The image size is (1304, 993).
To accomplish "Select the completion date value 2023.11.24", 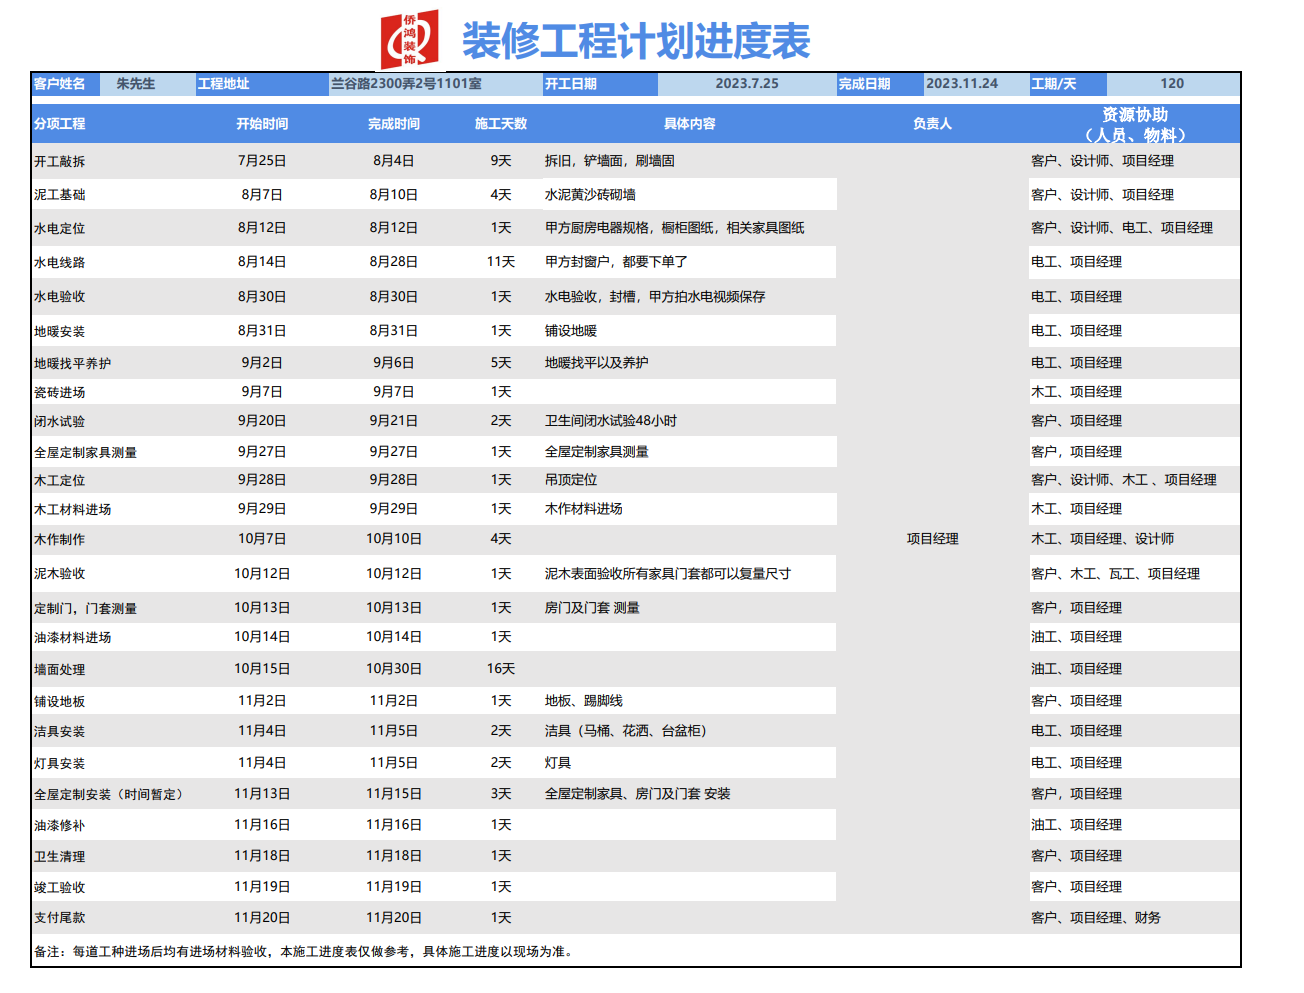I will point(962,84).
